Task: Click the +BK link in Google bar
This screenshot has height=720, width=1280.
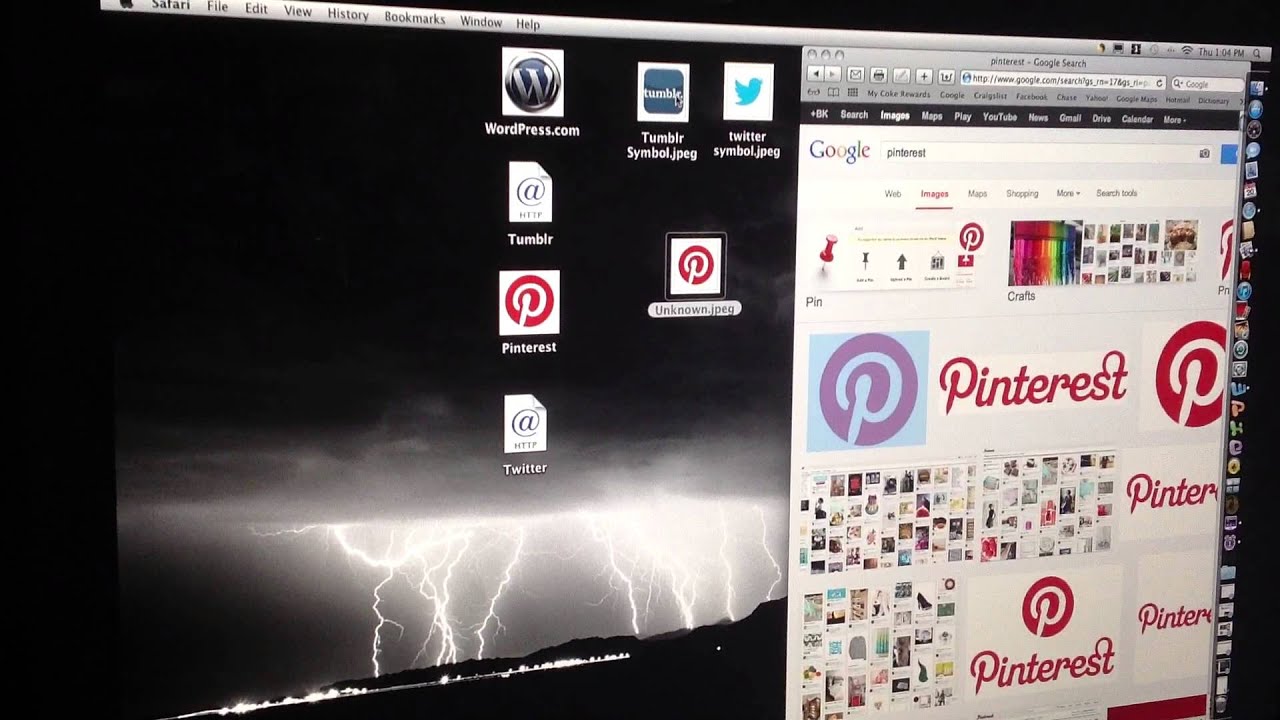Action: tap(819, 115)
